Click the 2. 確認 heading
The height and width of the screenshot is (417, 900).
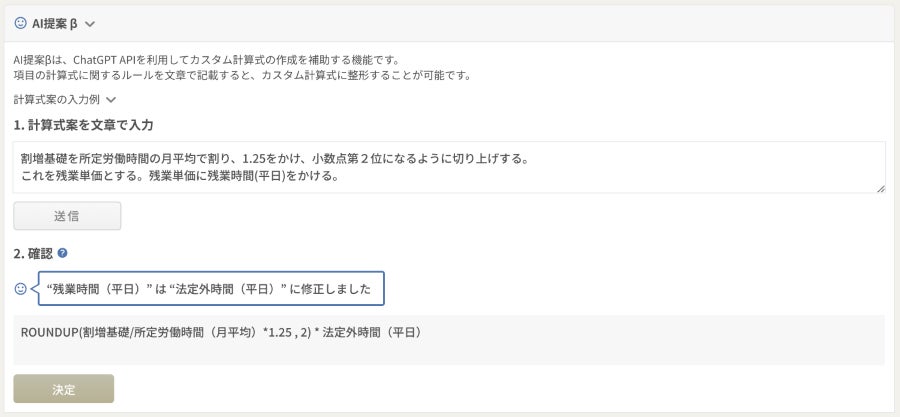tap(33, 254)
